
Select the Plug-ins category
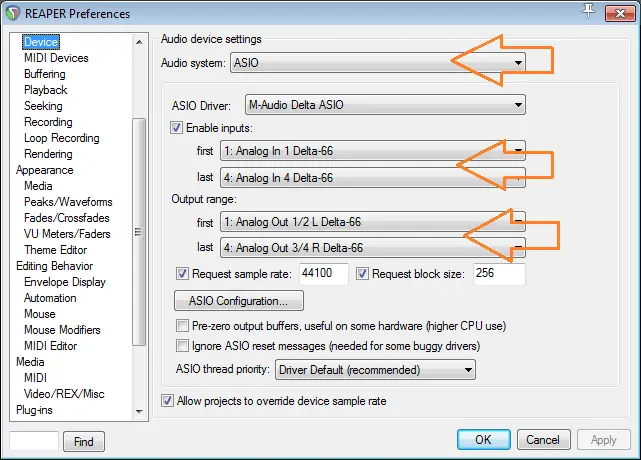(34, 410)
